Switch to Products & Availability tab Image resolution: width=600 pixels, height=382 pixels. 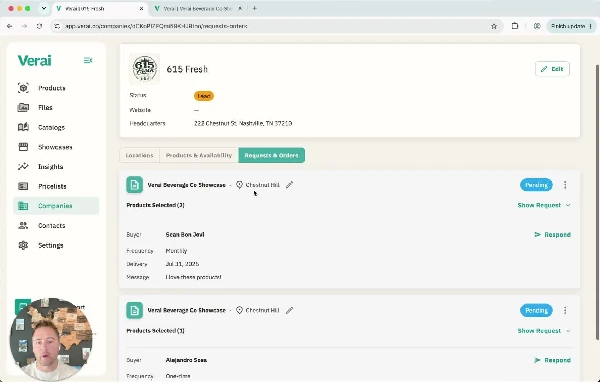coord(199,155)
